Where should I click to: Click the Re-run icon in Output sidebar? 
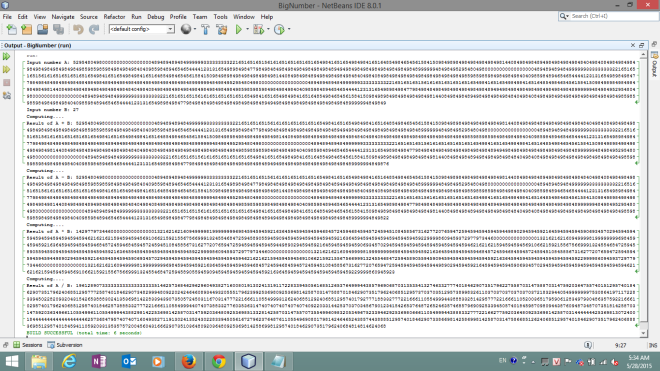pyautogui.click(x=7, y=56)
